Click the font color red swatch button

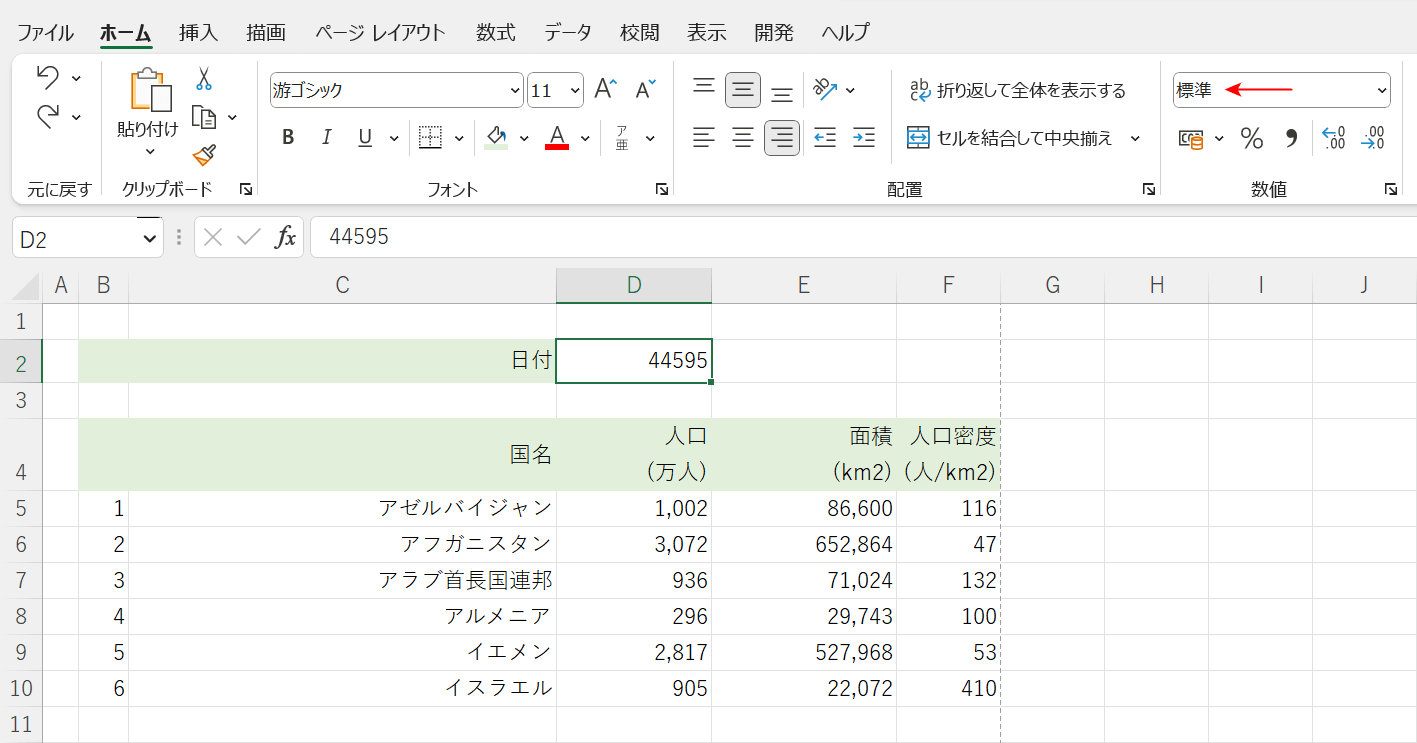(557, 138)
